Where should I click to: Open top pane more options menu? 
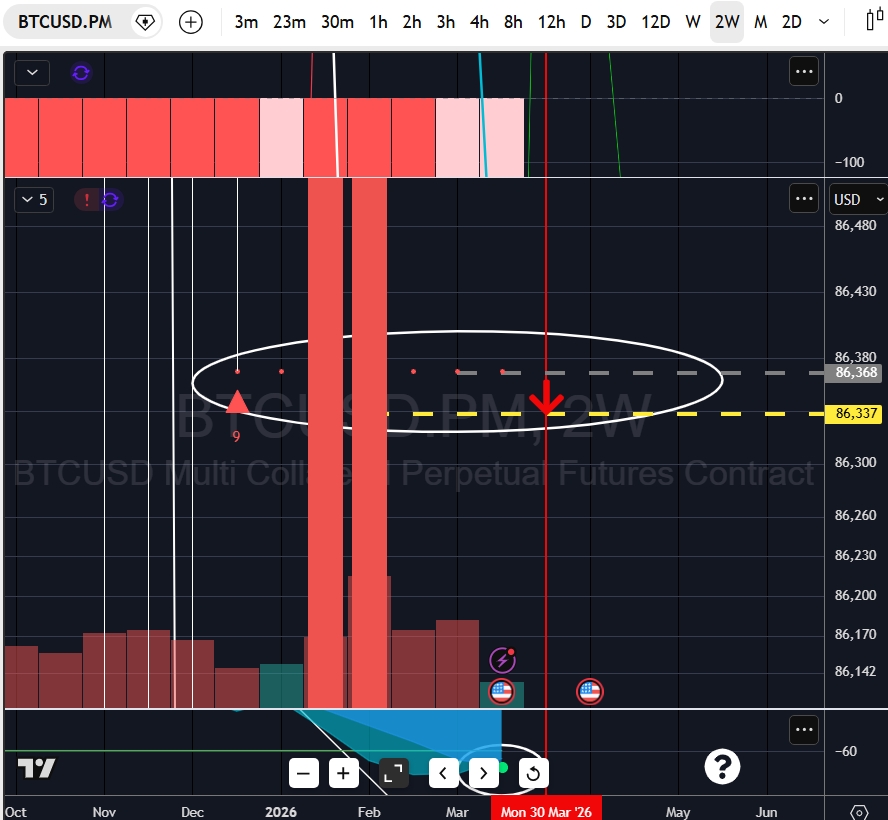point(804,71)
